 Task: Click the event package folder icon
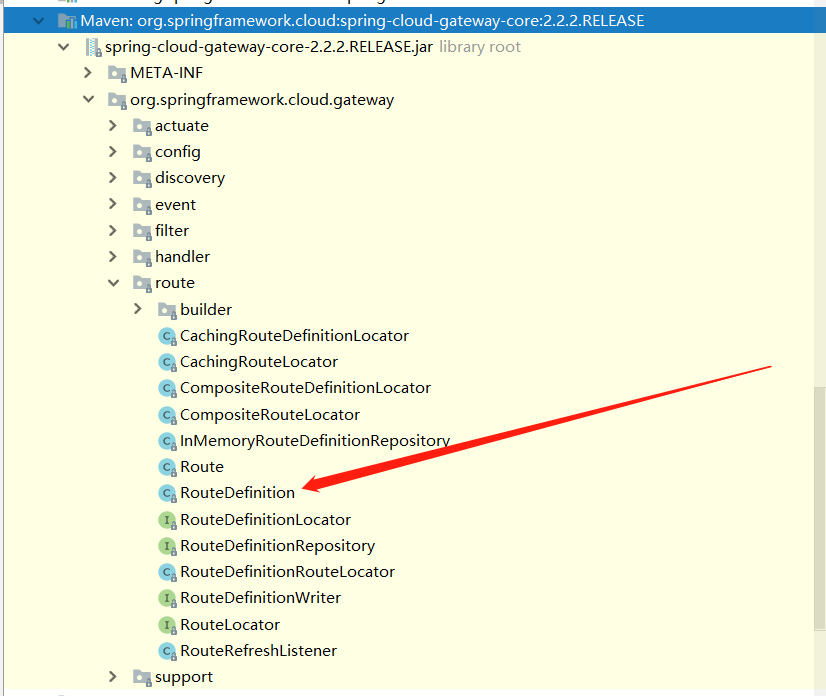(x=142, y=204)
